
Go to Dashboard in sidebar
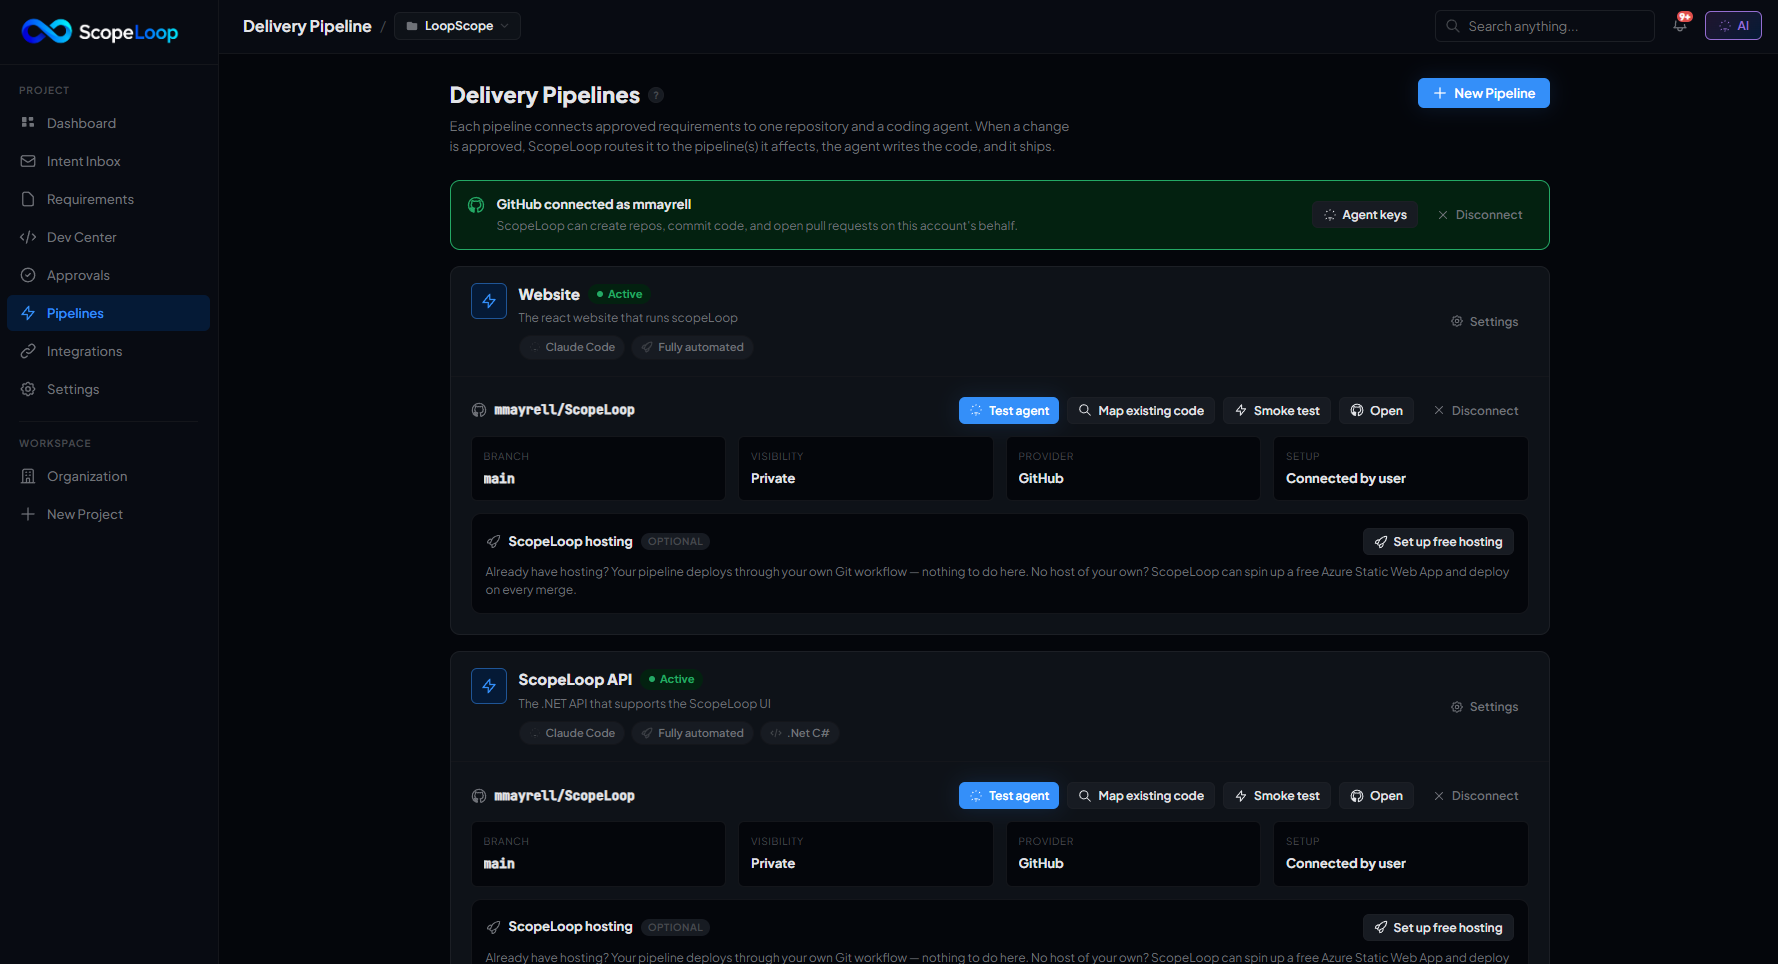click(x=108, y=123)
